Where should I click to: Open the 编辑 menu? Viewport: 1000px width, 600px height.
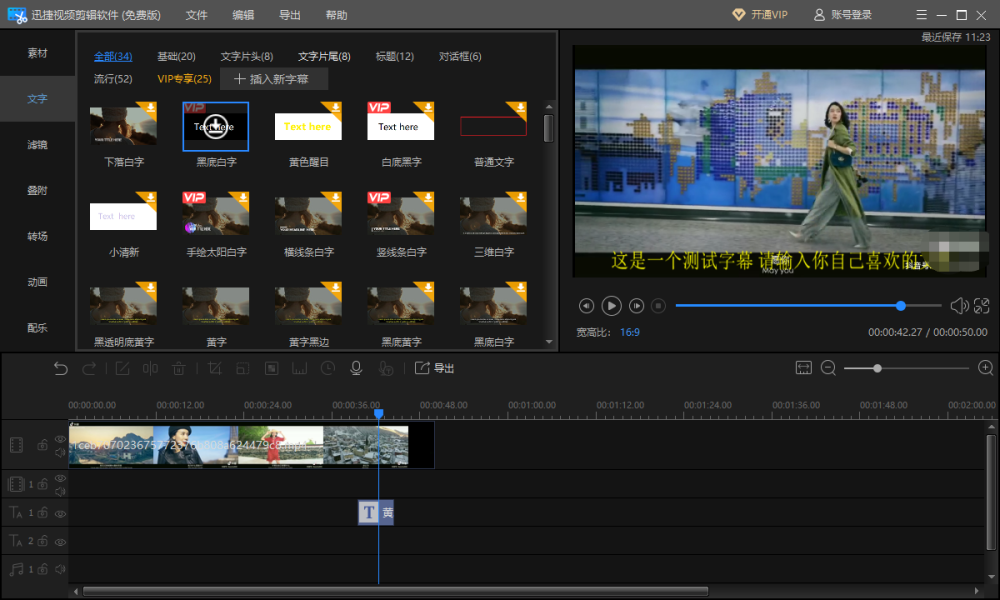coord(243,15)
